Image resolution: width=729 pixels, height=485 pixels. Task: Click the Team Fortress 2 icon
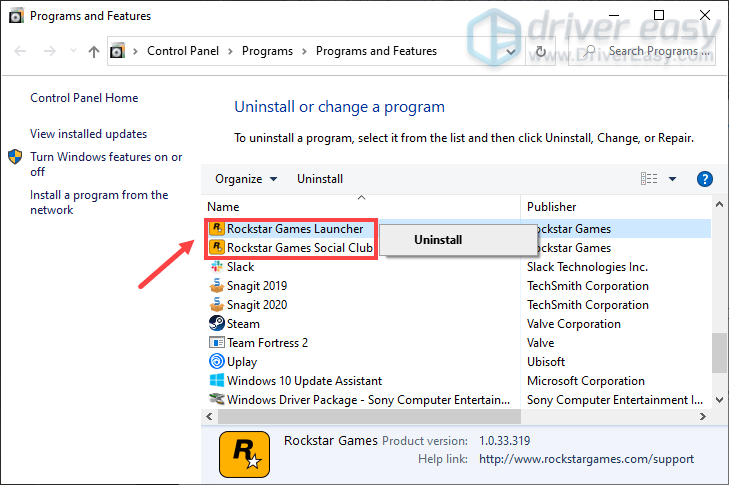click(217, 343)
